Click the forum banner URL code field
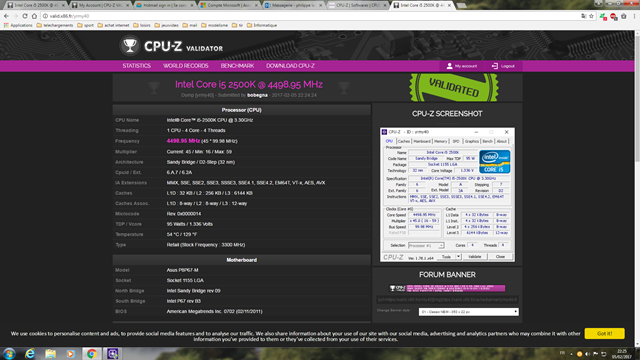Image resolution: width=640 pixels, height=360 pixels. (x=447, y=300)
